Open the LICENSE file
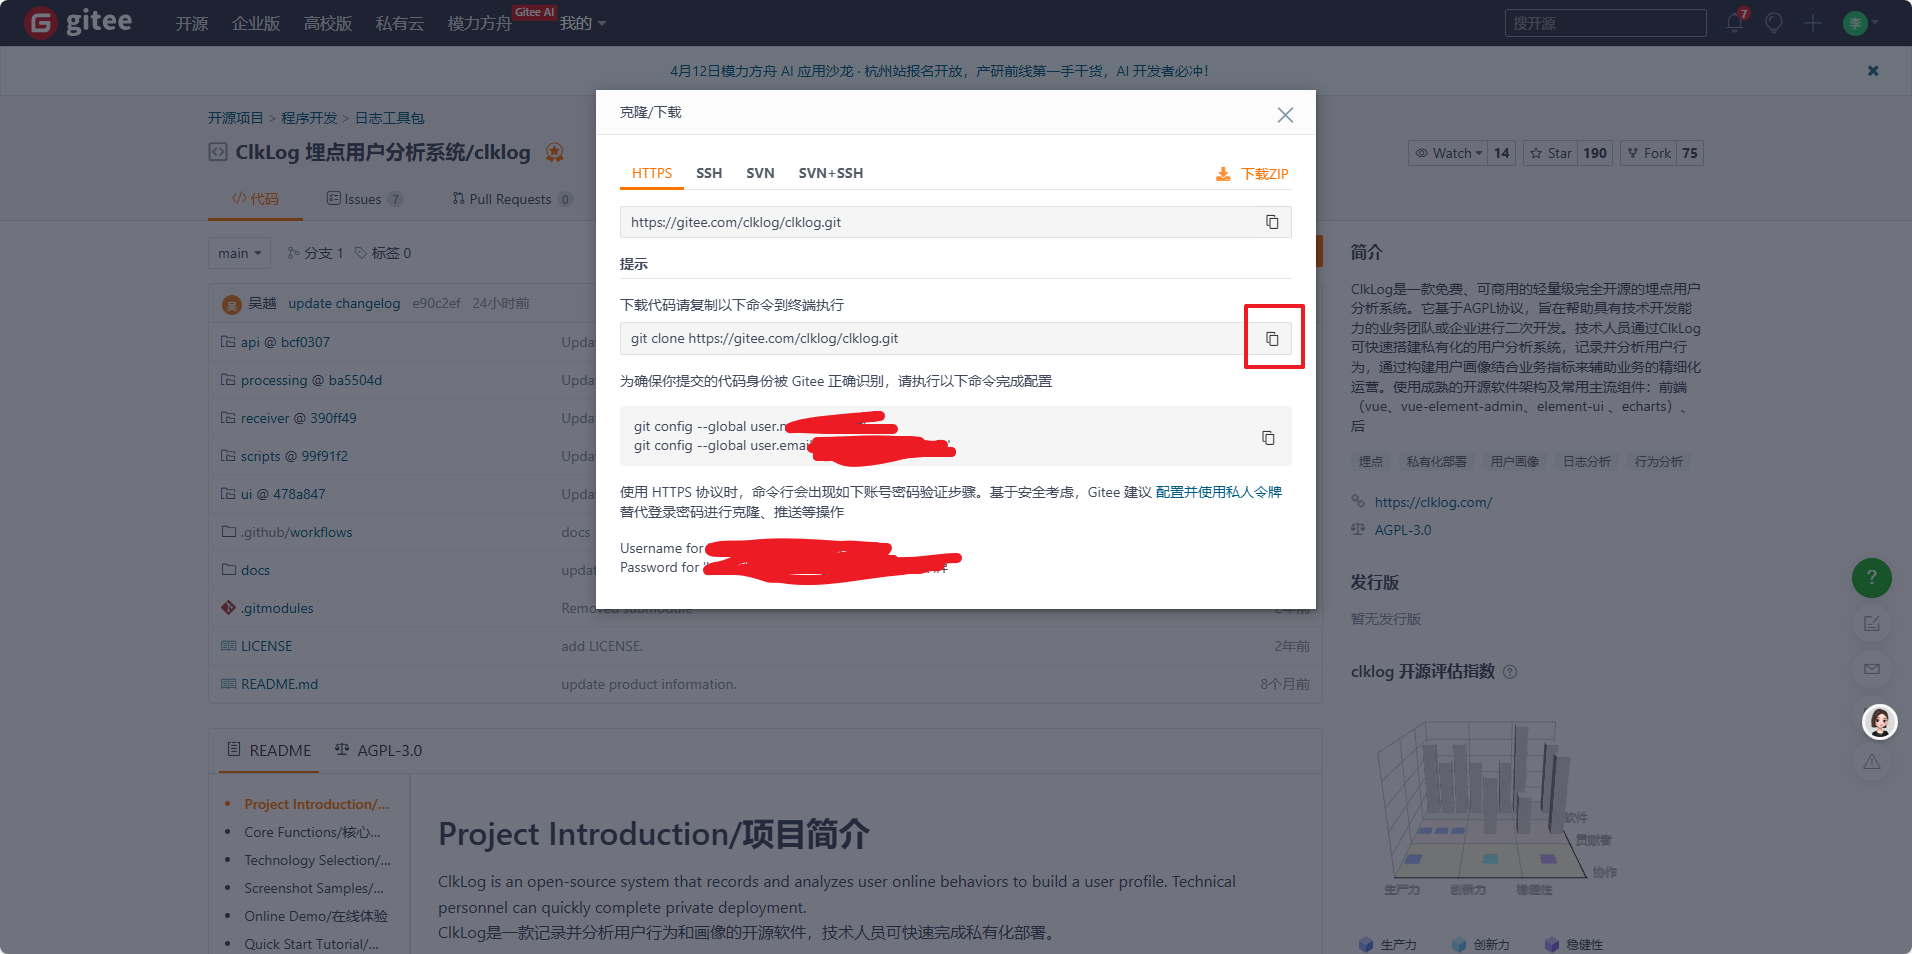 pyautogui.click(x=266, y=646)
